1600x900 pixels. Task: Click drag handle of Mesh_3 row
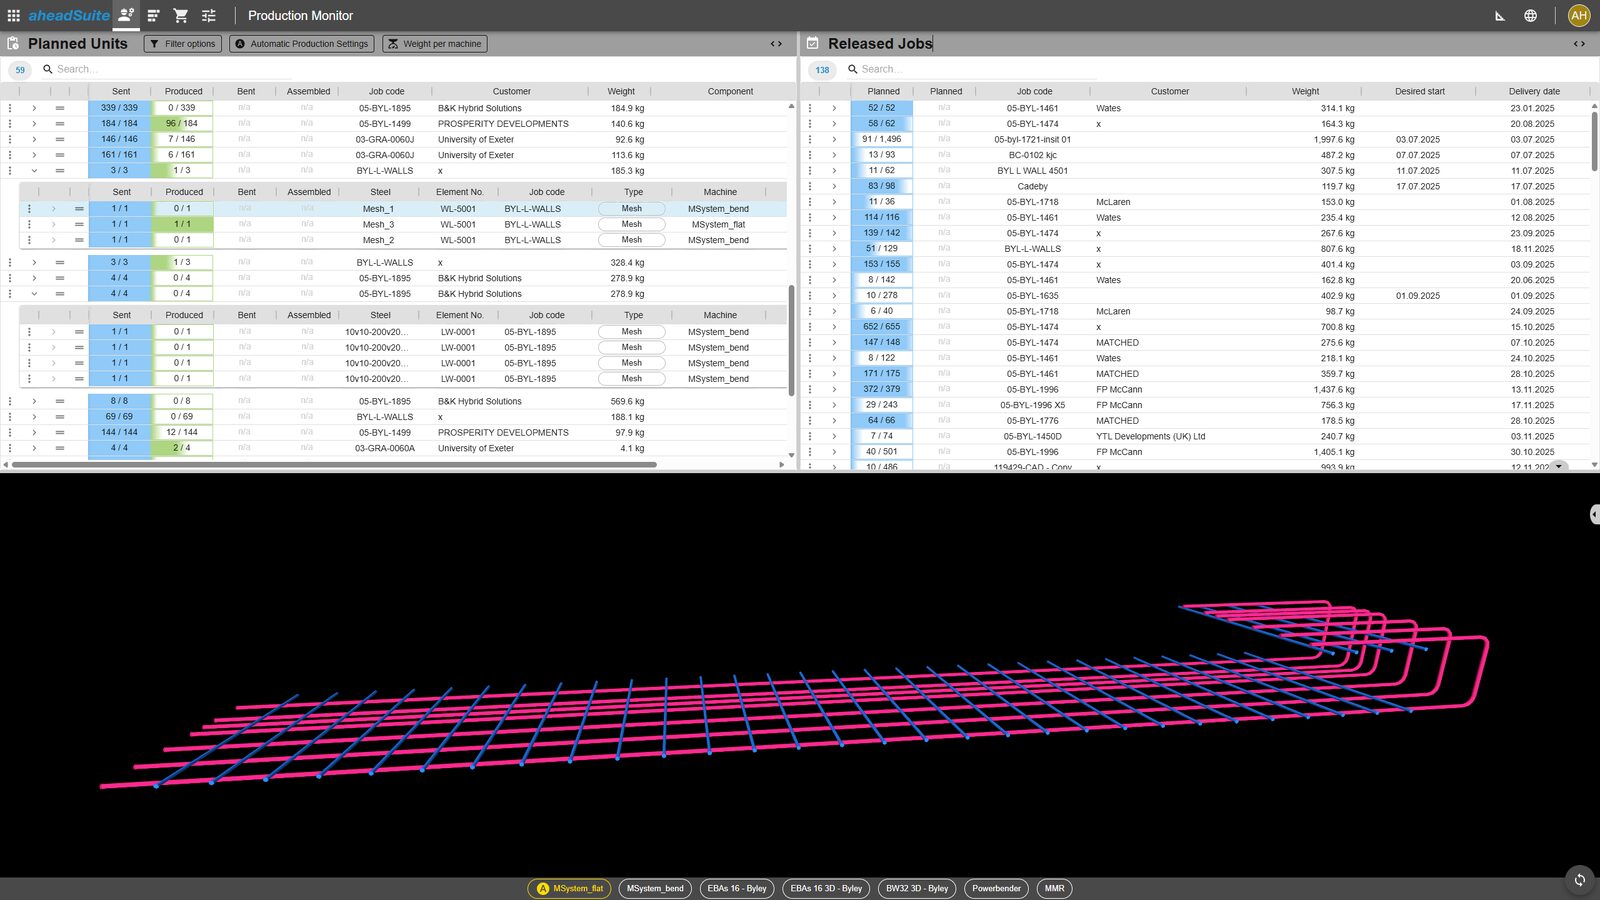point(79,224)
